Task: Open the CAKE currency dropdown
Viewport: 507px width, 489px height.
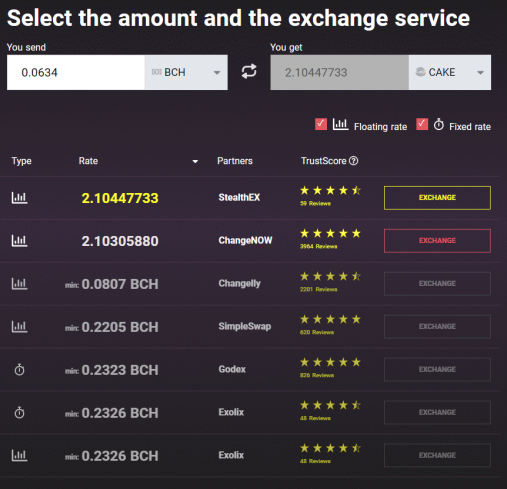Action: coord(450,72)
